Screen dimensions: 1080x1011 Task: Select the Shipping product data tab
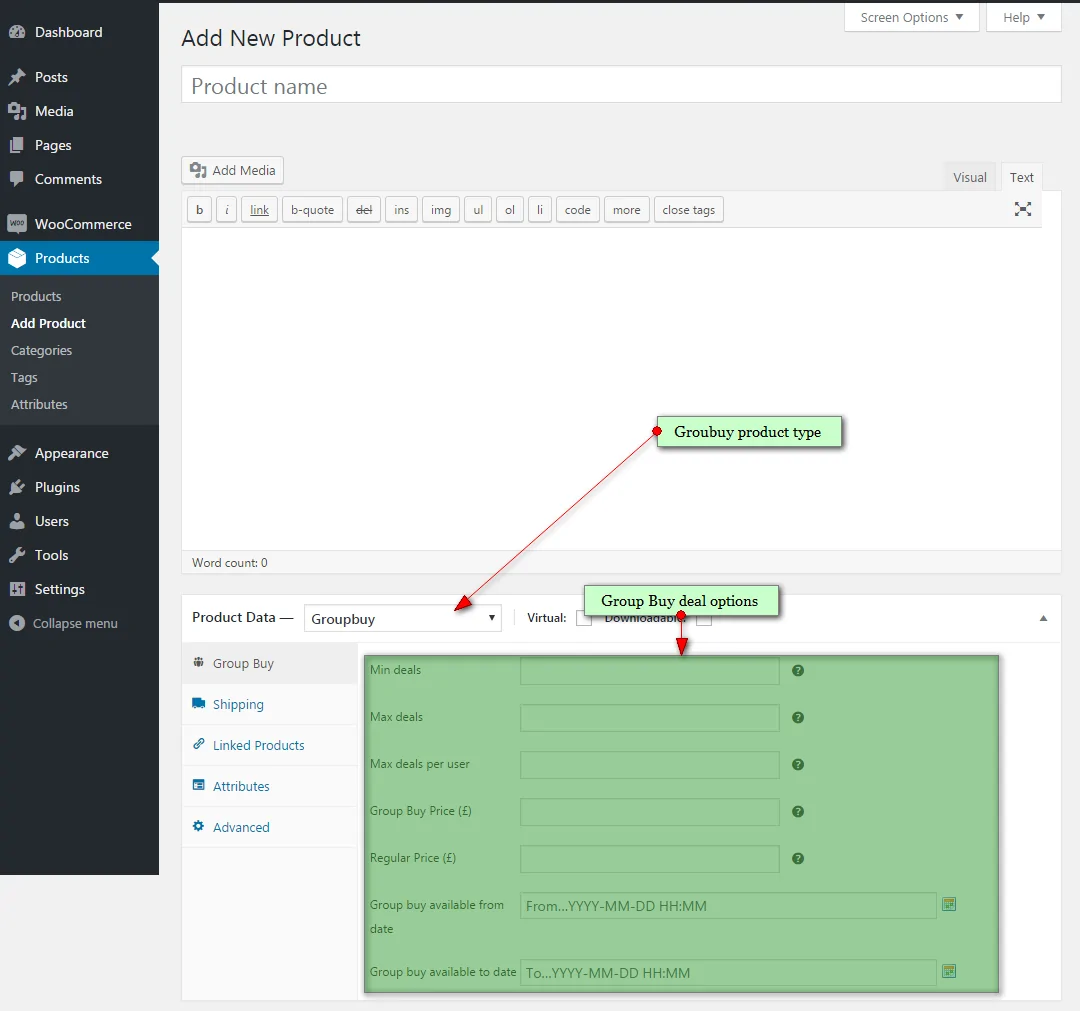(238, 704)
